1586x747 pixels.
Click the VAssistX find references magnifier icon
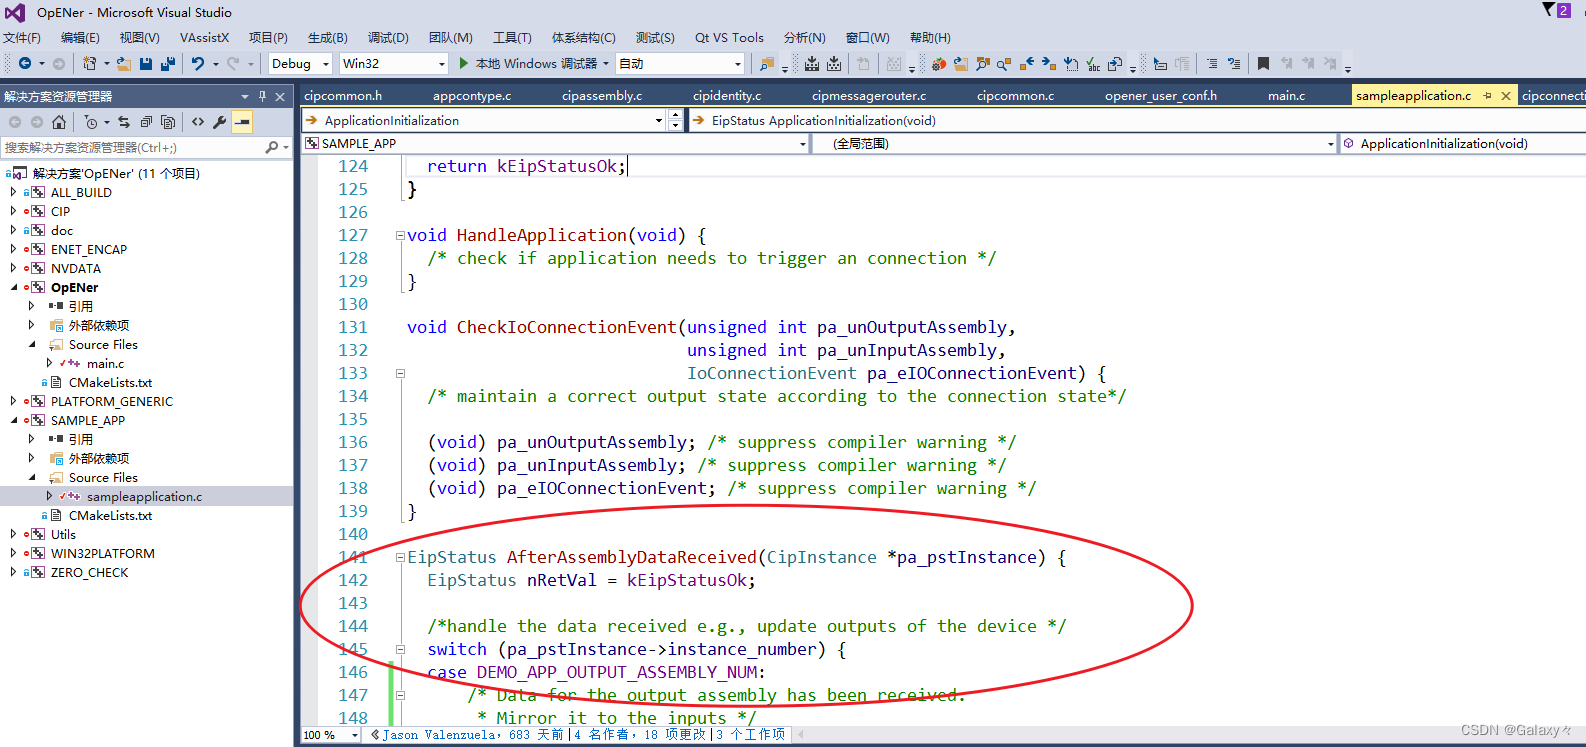1004,63
